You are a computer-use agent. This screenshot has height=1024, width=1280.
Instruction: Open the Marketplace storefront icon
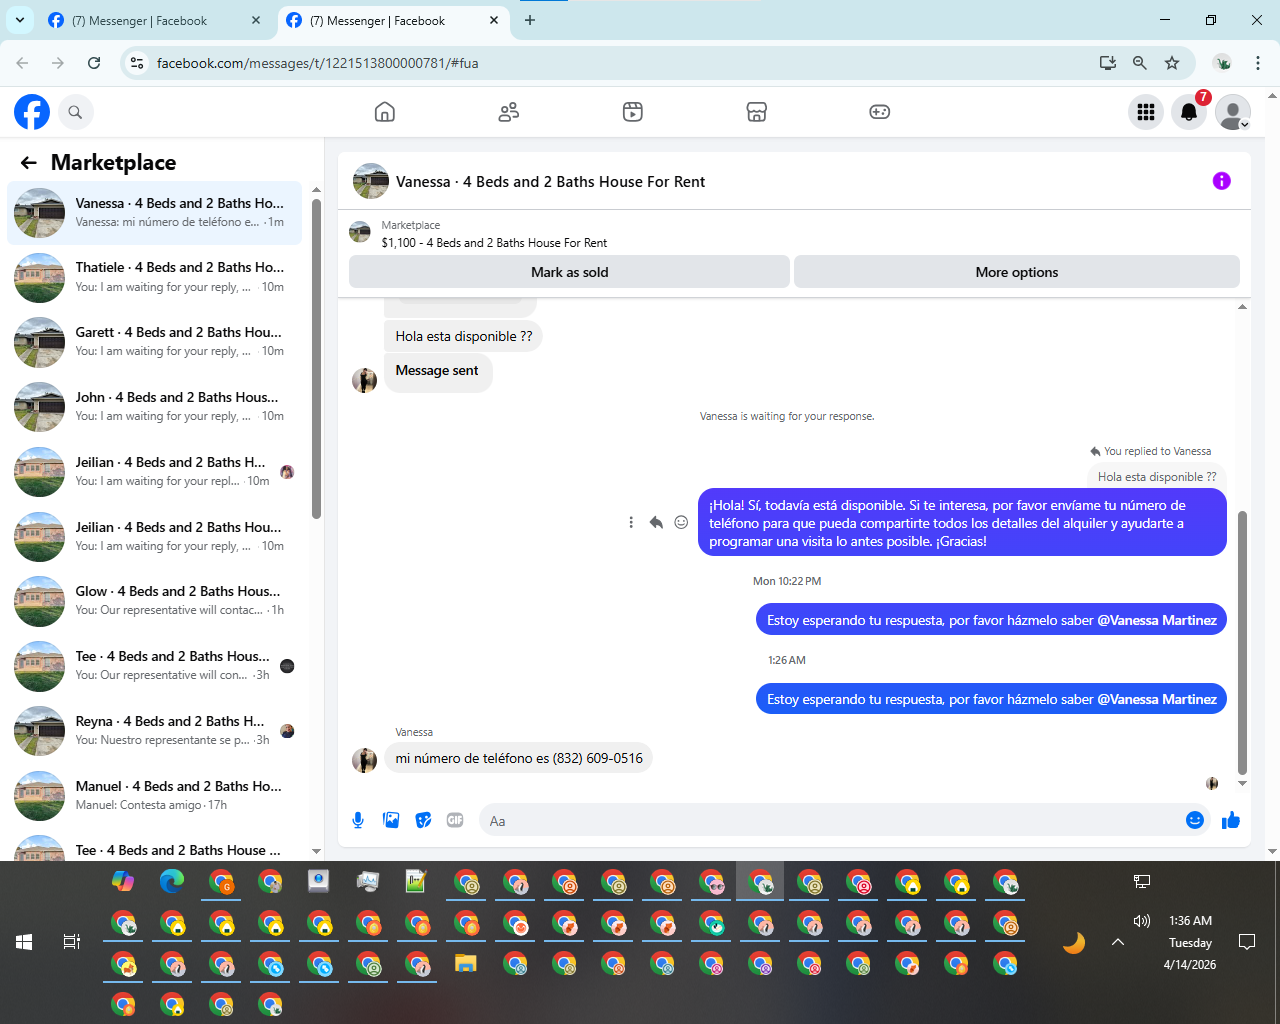[x=757, y=112]
